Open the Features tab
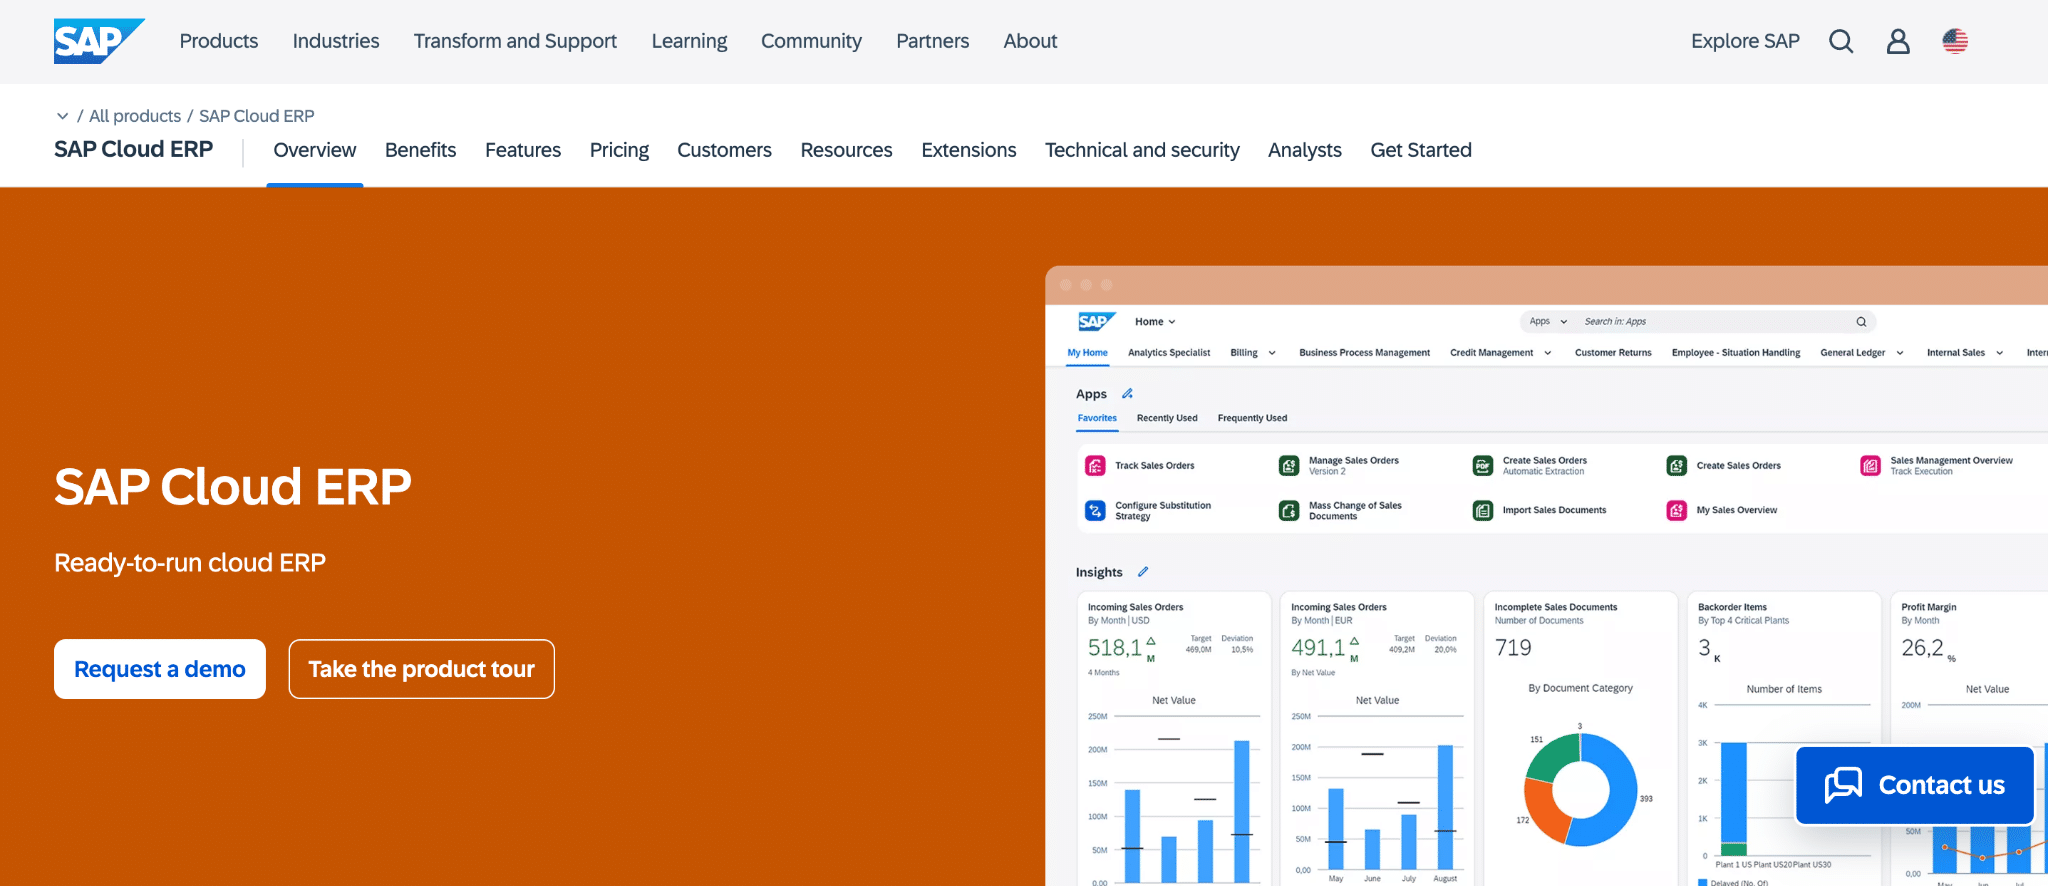Image resolution: width=2048 pixels, height=886 pixels. coord(523,150)
